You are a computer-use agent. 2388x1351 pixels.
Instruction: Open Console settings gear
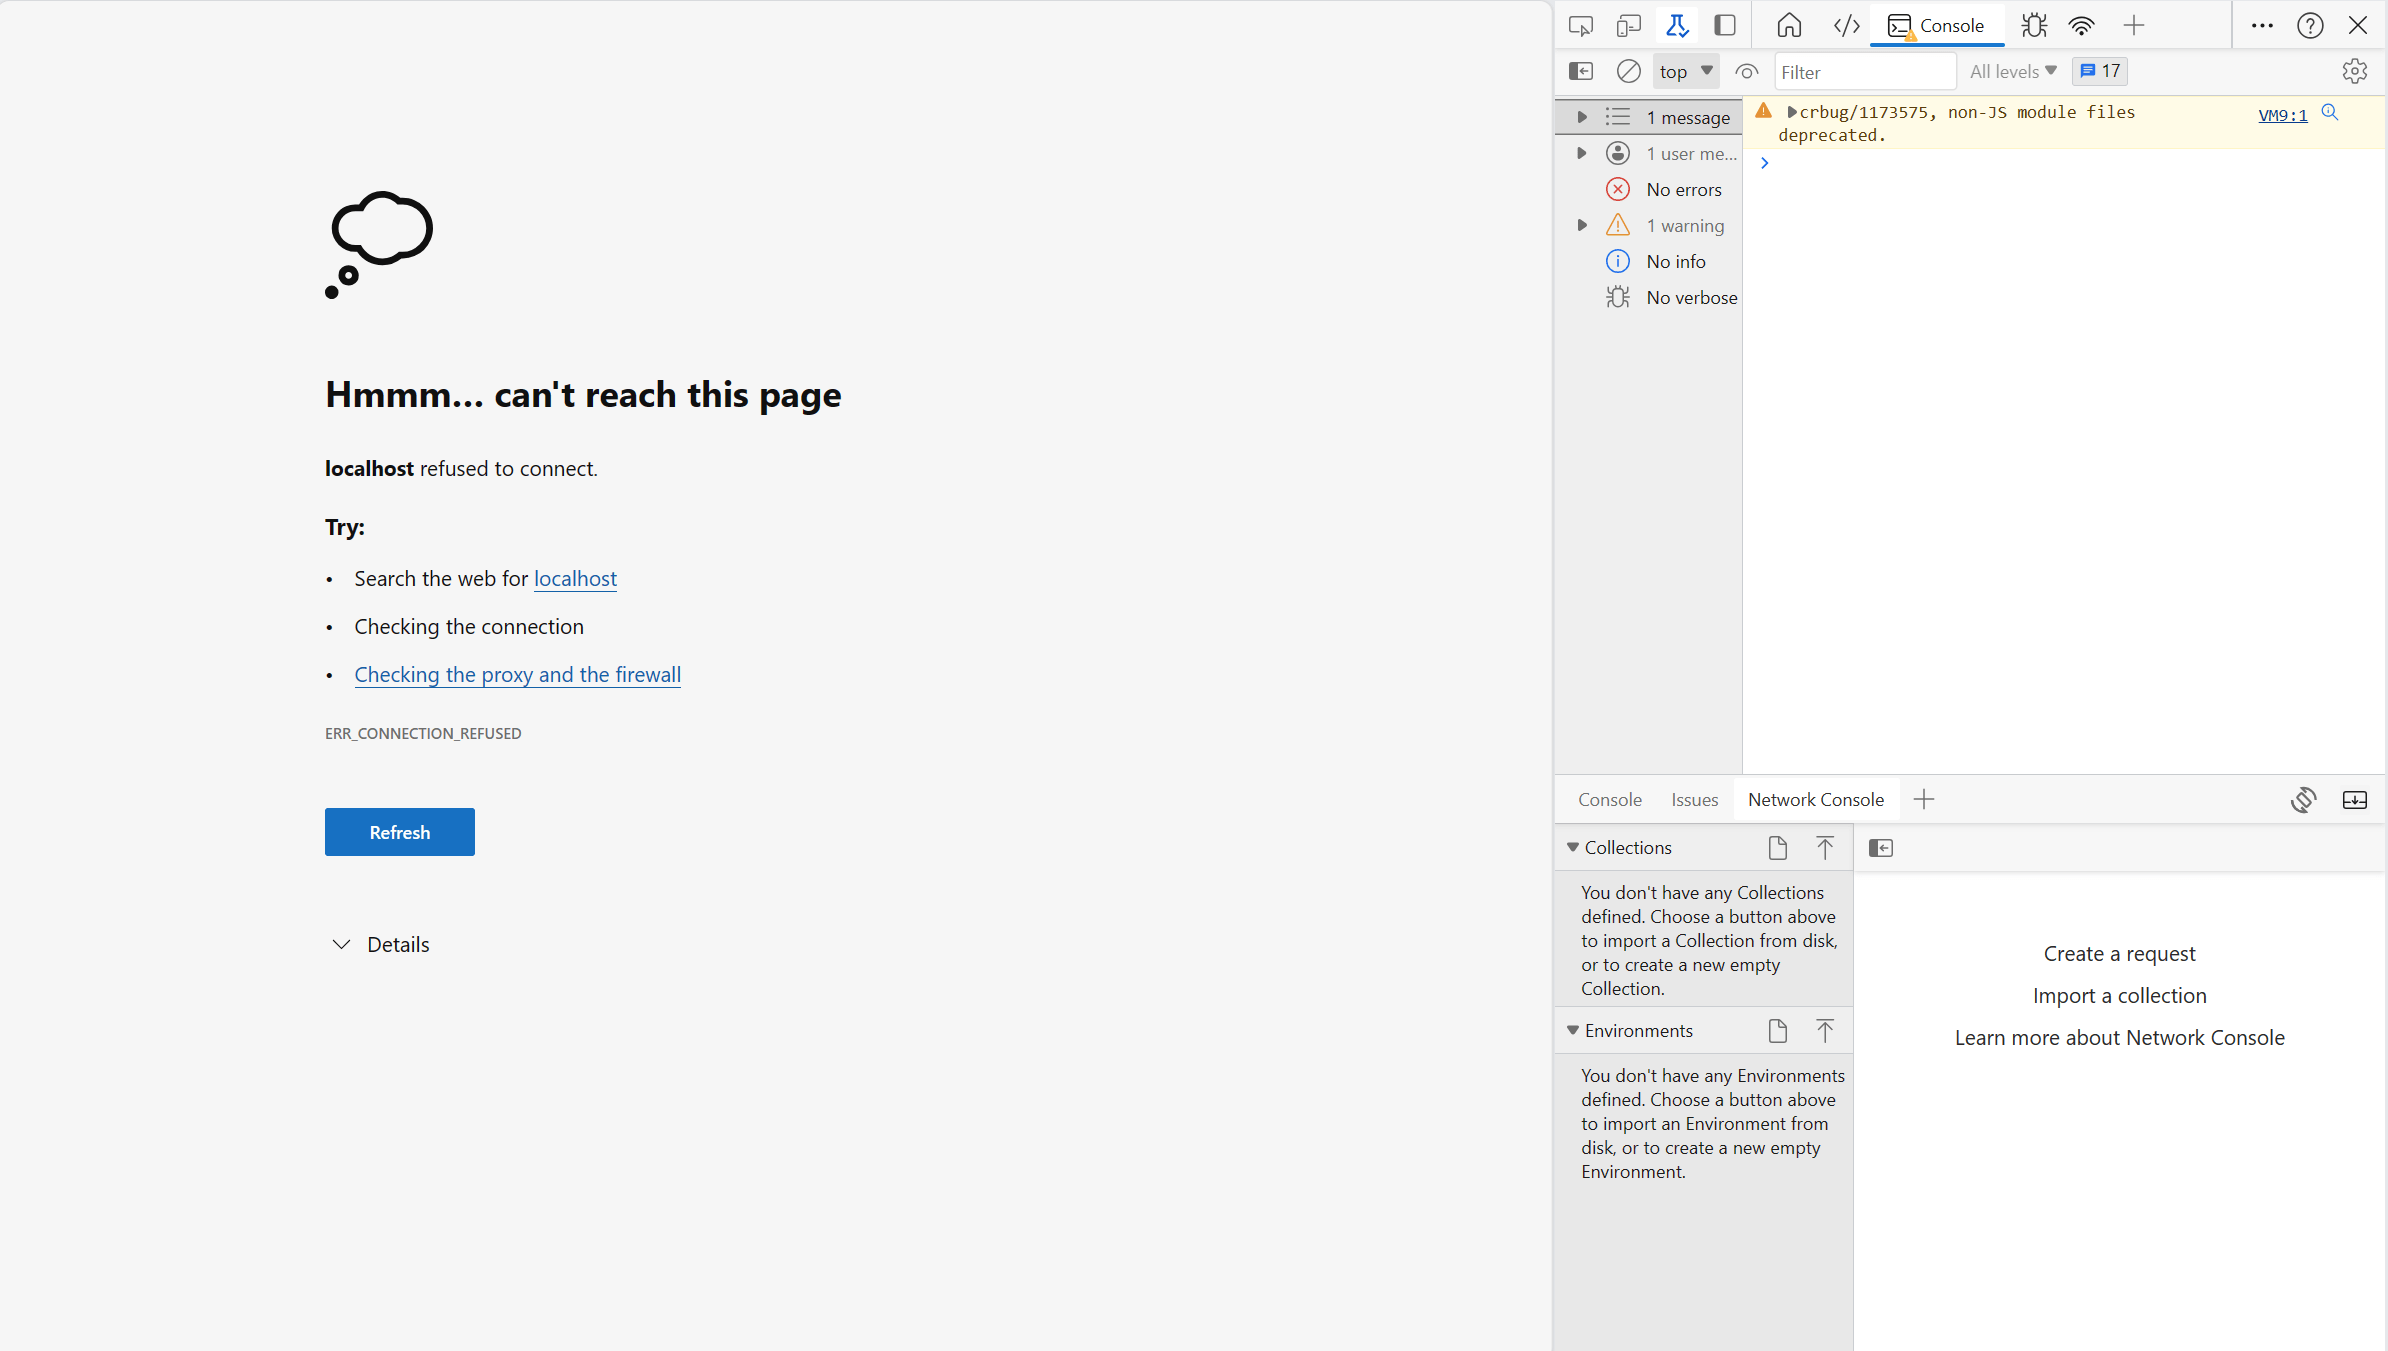click(2354, 71)
